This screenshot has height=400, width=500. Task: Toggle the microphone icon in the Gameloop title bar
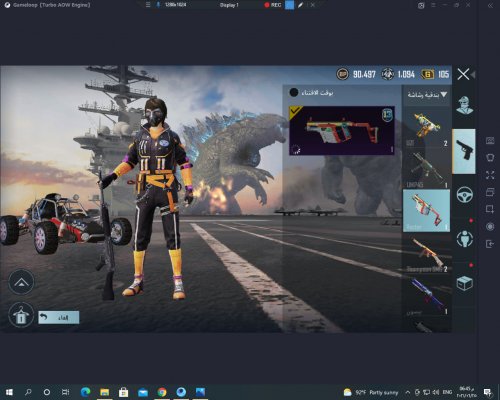click(158, 5)
